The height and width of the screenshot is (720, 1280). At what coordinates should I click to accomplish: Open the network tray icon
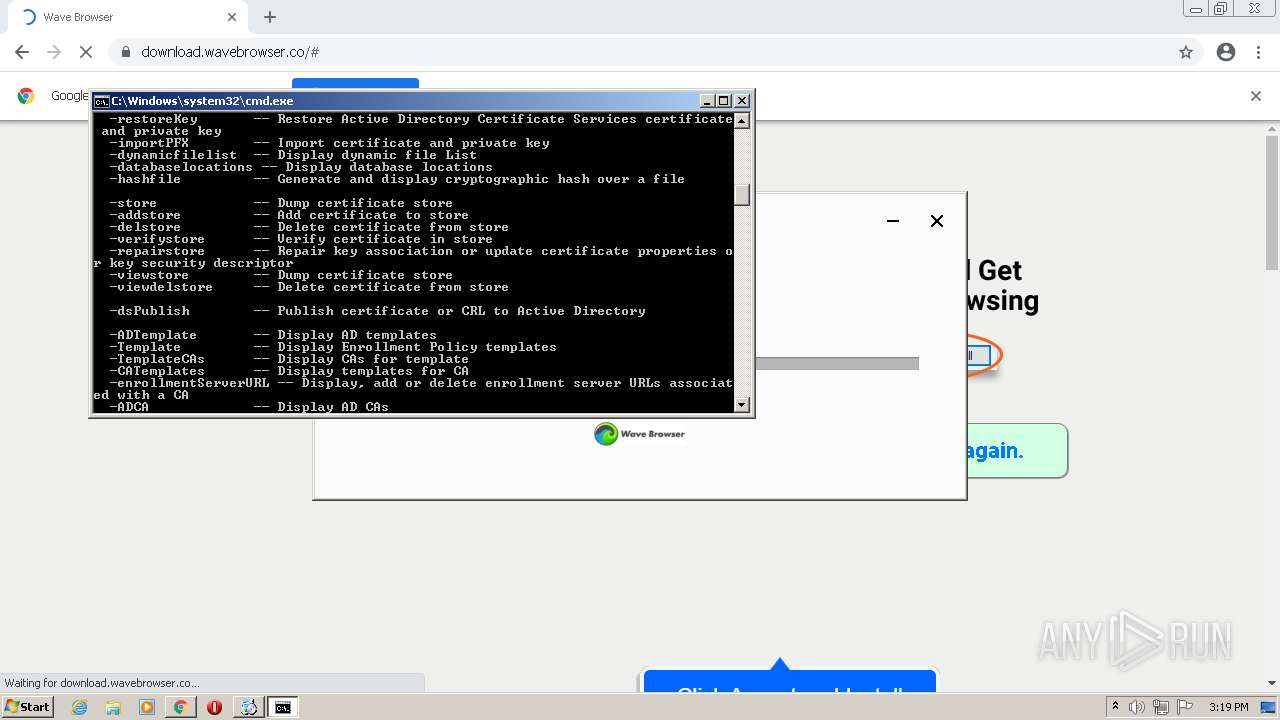1160,707
